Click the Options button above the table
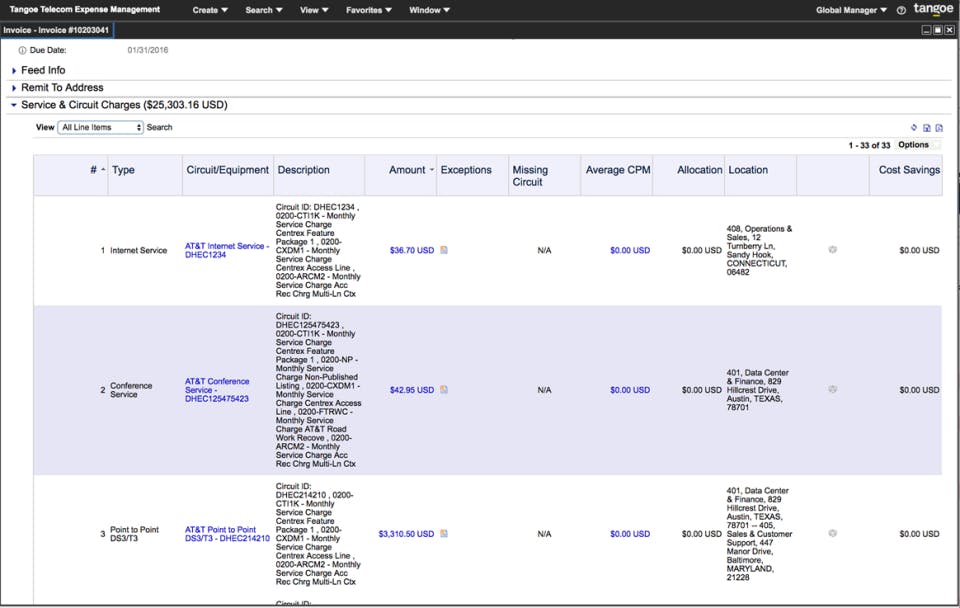The width and height of the screenshot is (960, 608). [x=913, y=145]
